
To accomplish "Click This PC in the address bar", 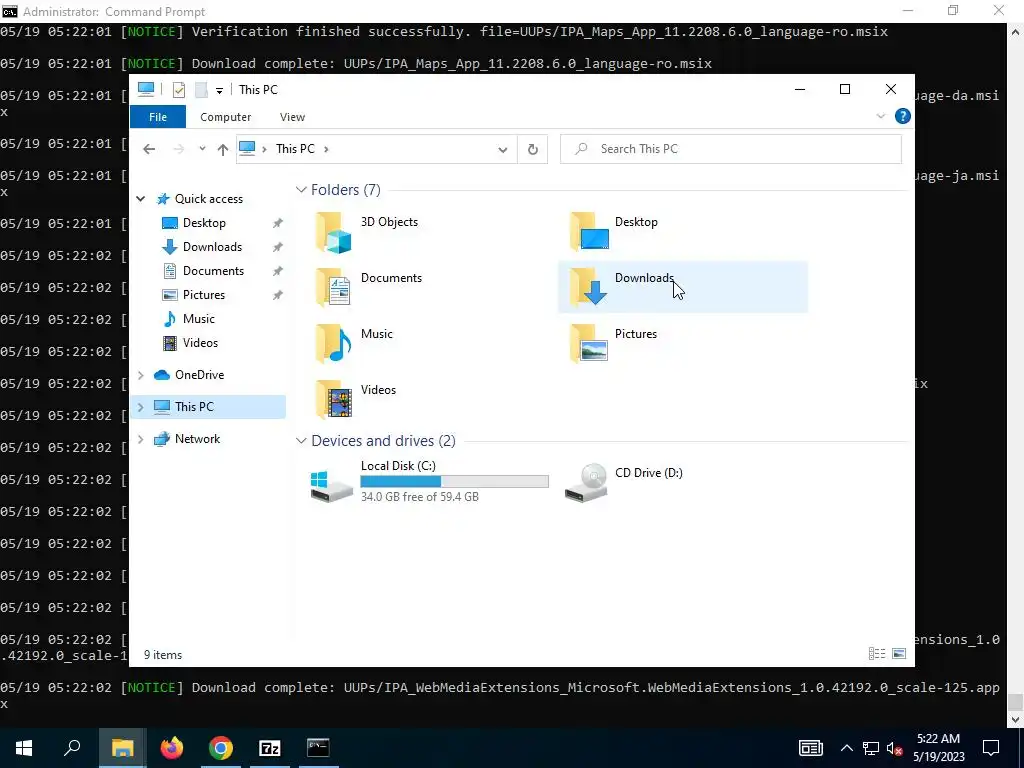I will coord(295,149).
